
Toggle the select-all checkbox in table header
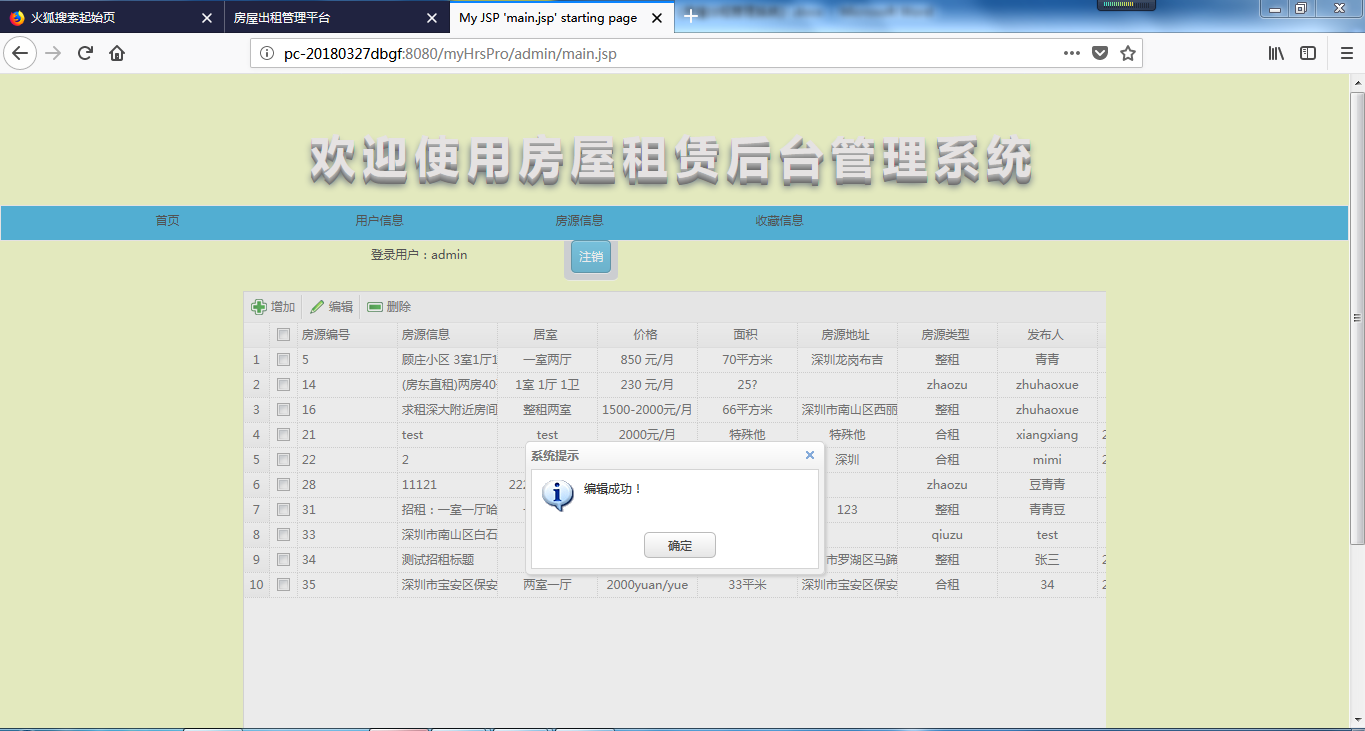[x=283, y=335]
